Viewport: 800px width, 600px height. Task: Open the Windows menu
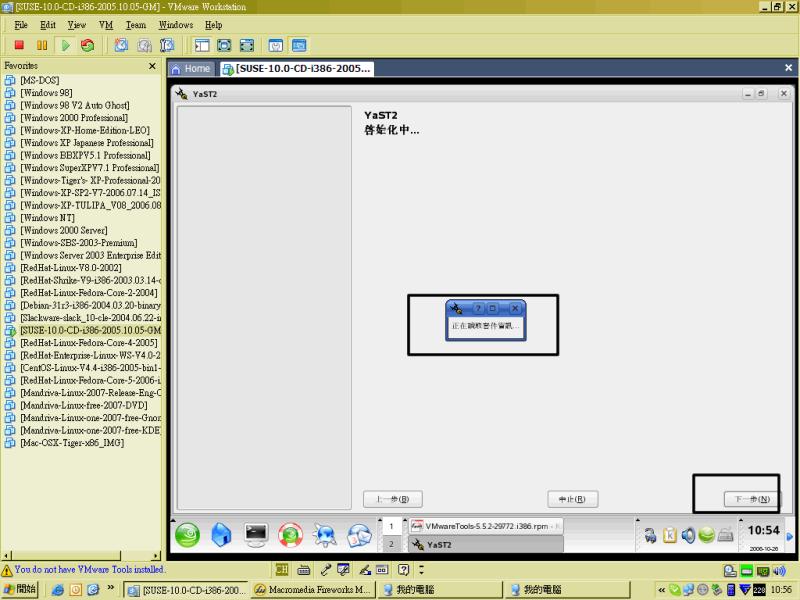(176, 25)
